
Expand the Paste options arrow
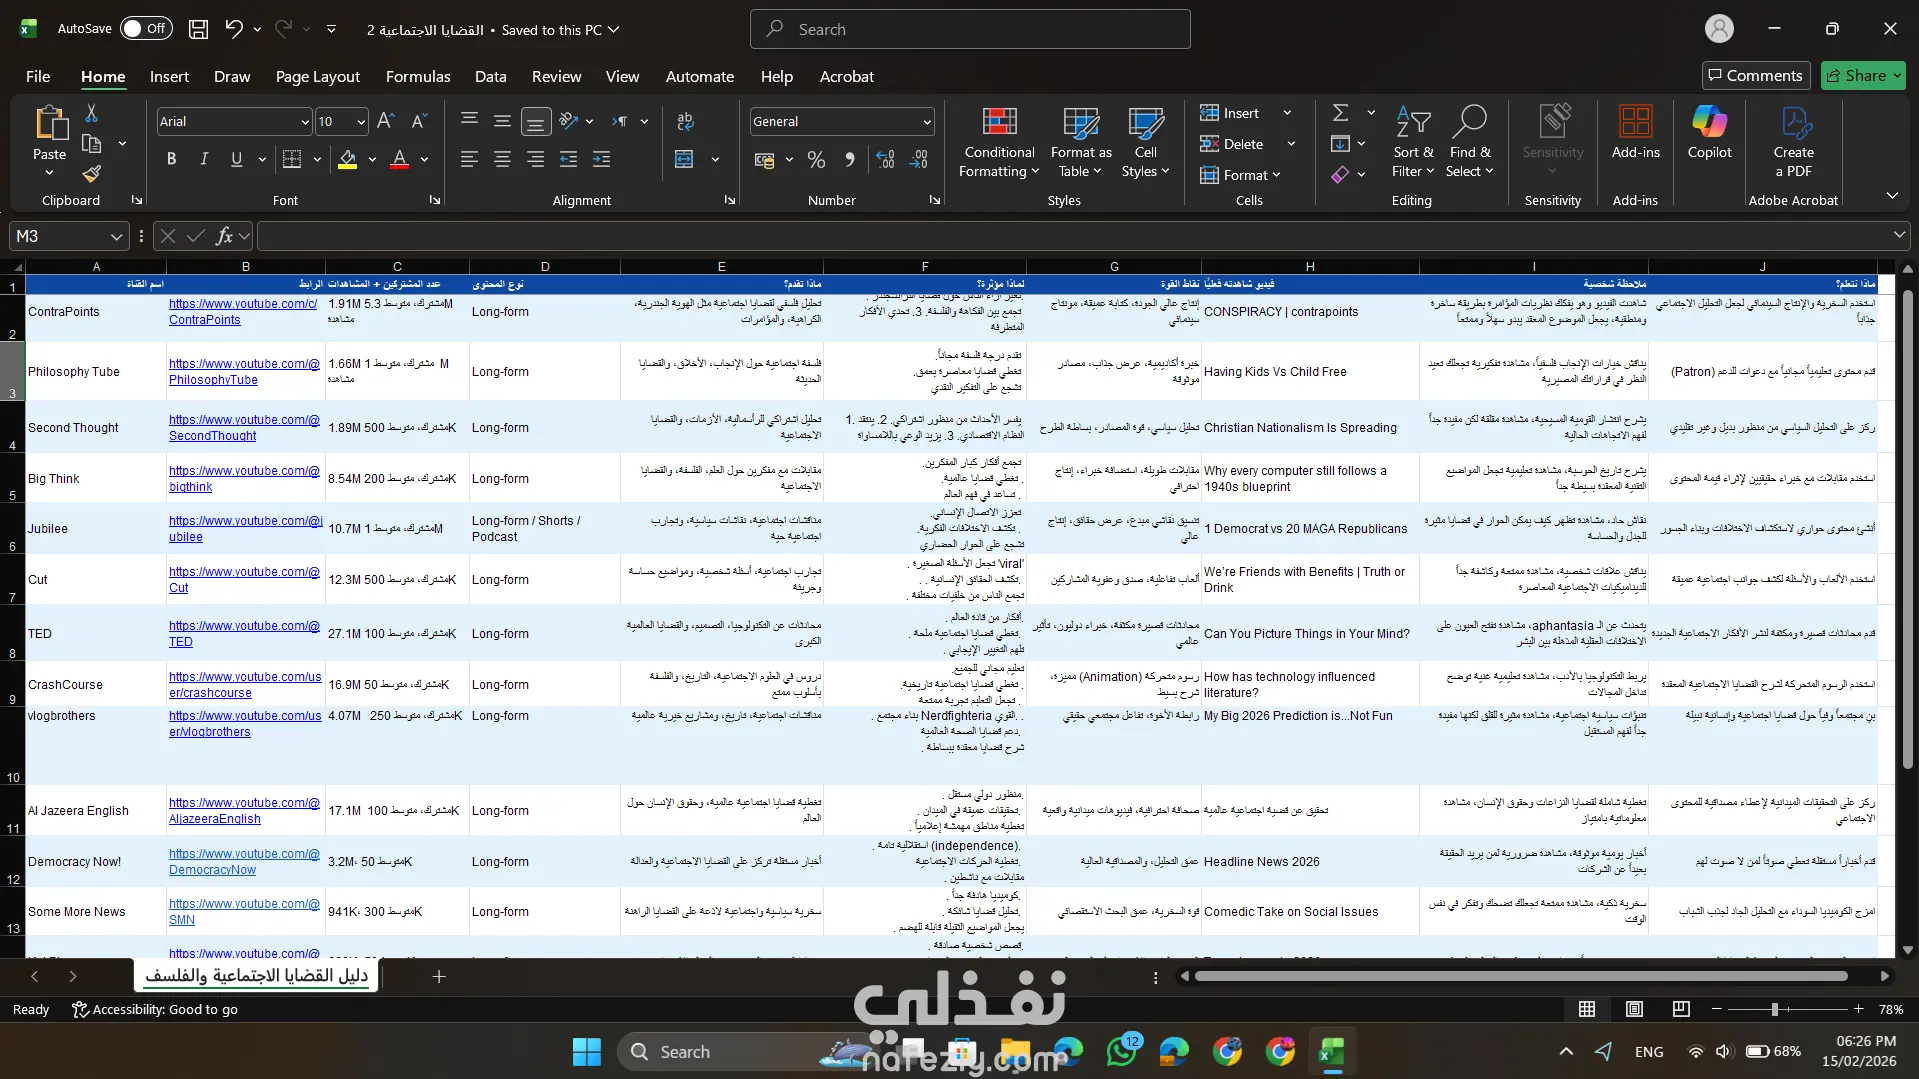[49, 174]
